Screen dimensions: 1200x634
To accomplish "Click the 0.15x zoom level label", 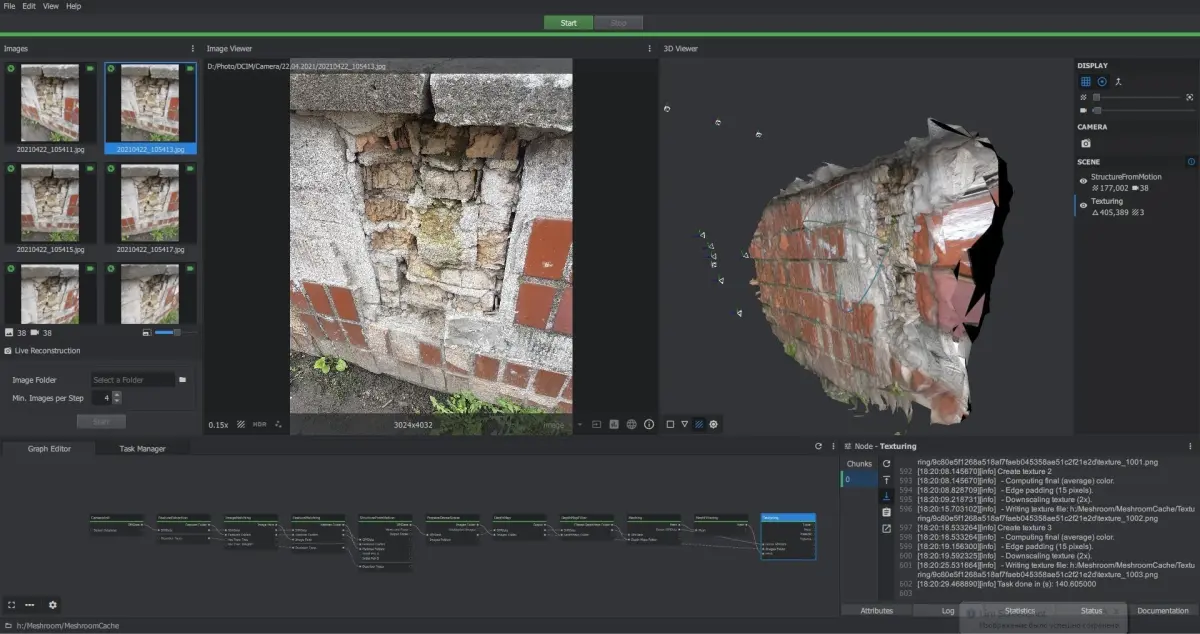I will click(x=218, y=424).
